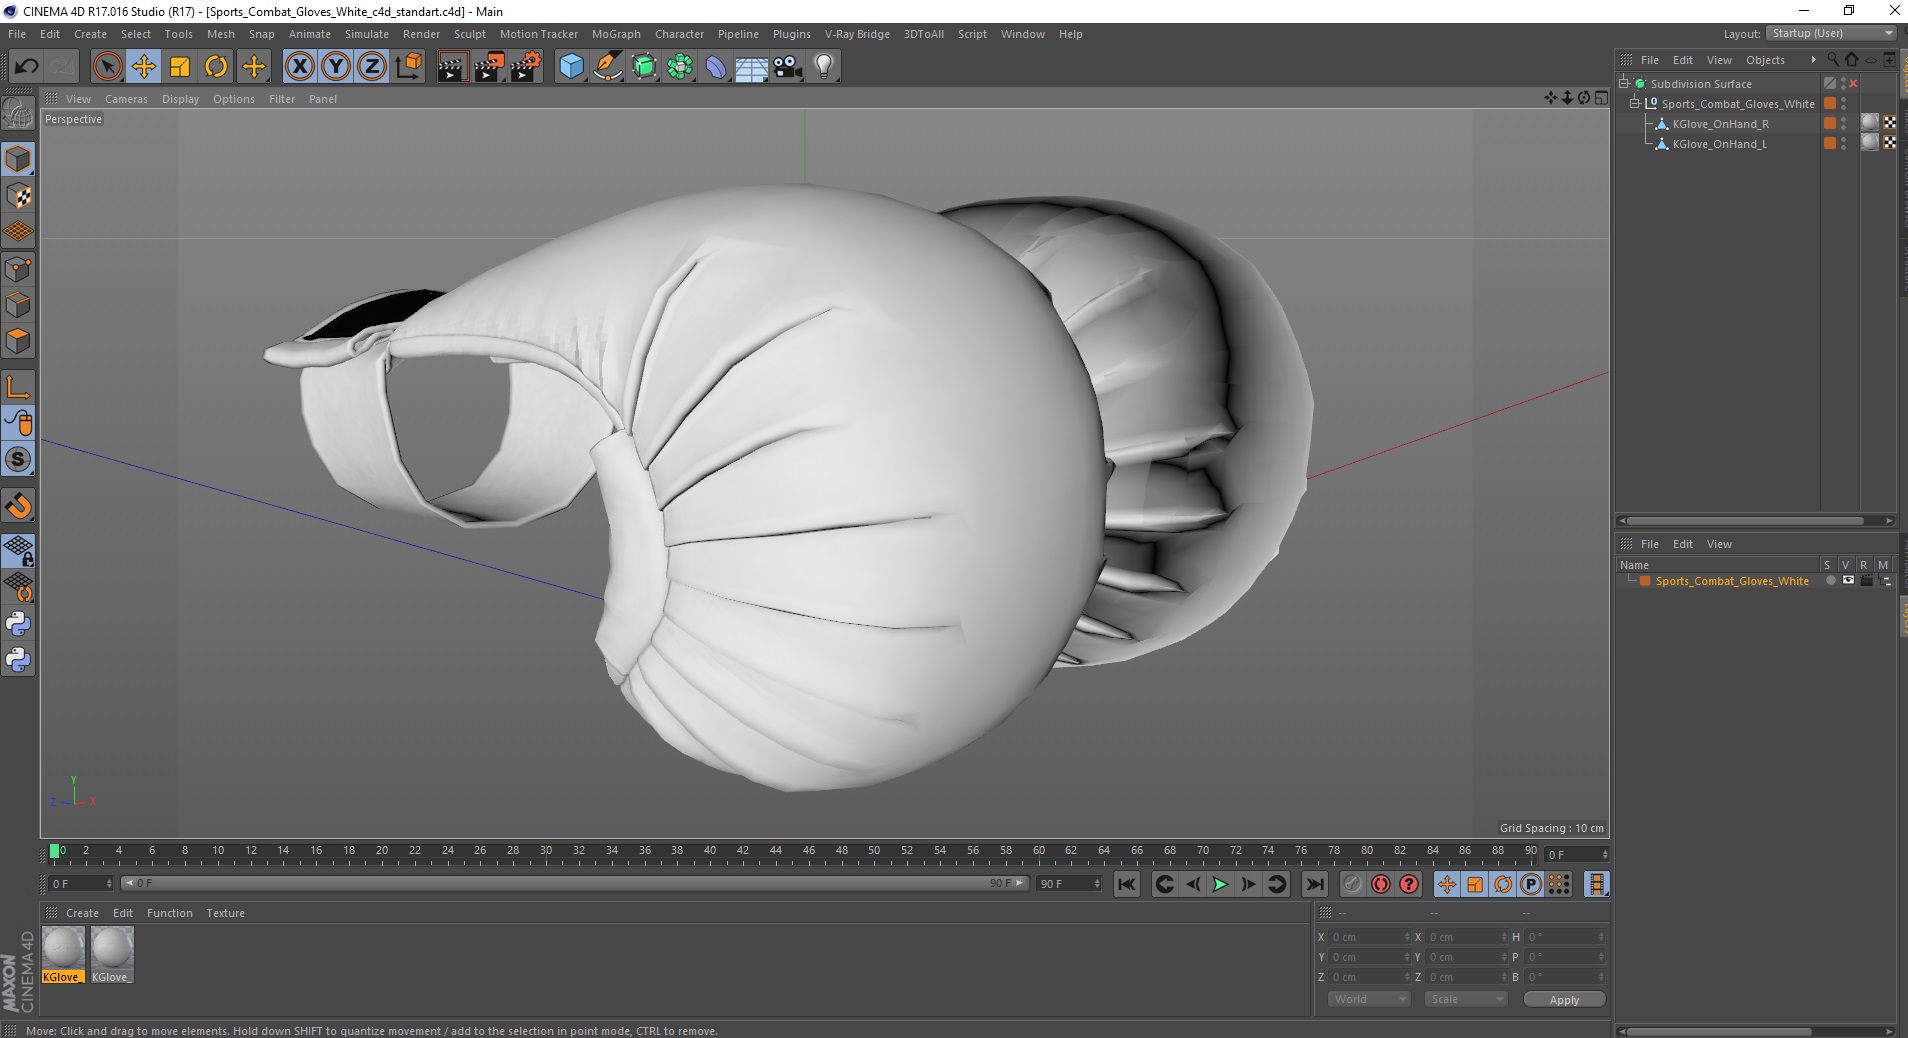The width and height of the screenshot is (1908, 1038).
Task: Click Make Editable icon in left sidebar
Action: tap(18, 114)
